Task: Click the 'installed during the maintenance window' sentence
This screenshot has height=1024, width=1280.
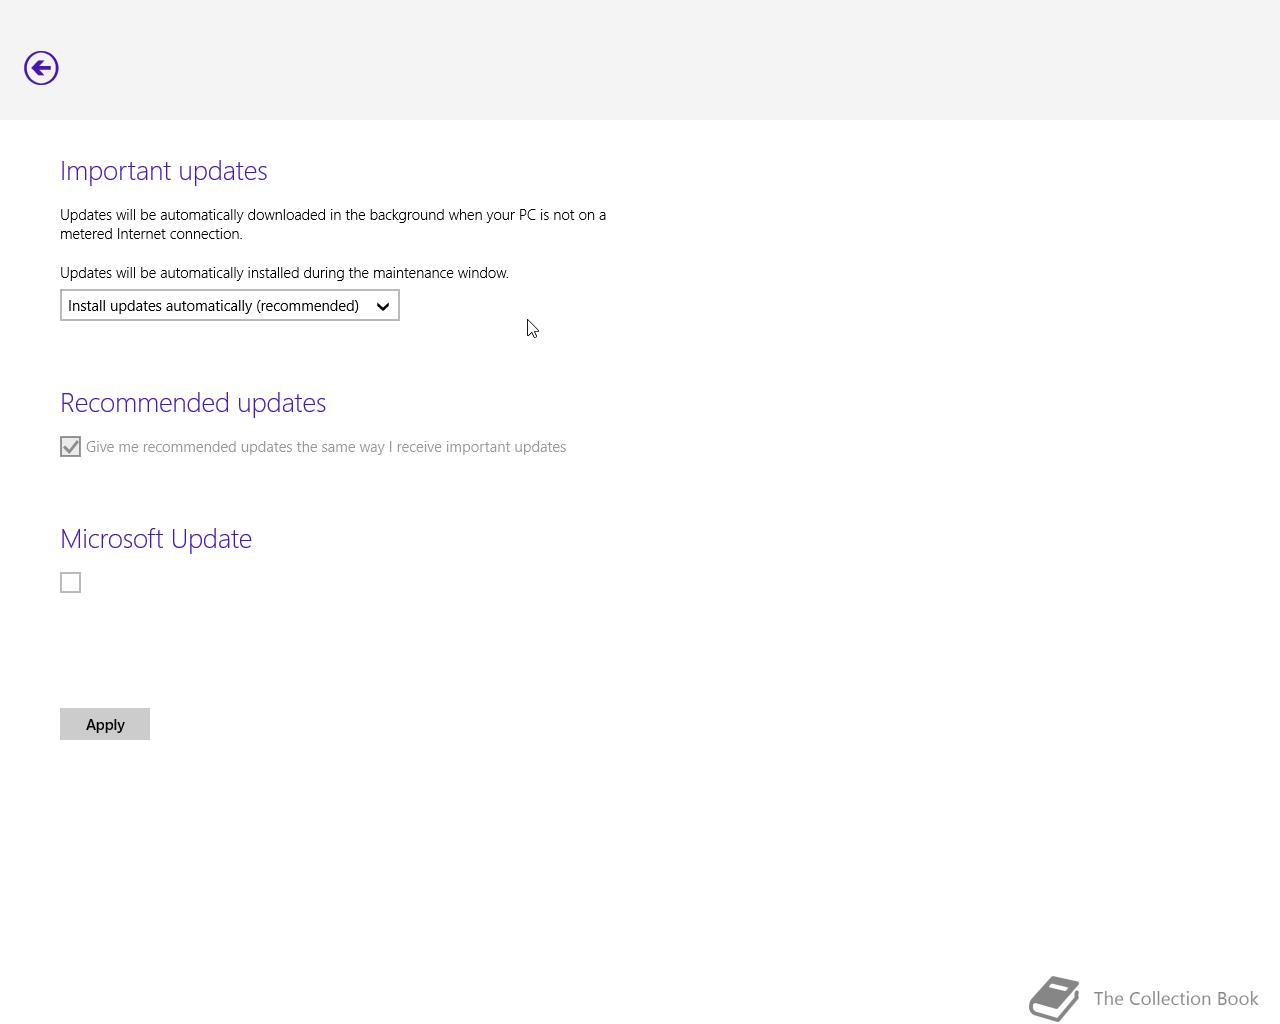Action: click(284, 273)
